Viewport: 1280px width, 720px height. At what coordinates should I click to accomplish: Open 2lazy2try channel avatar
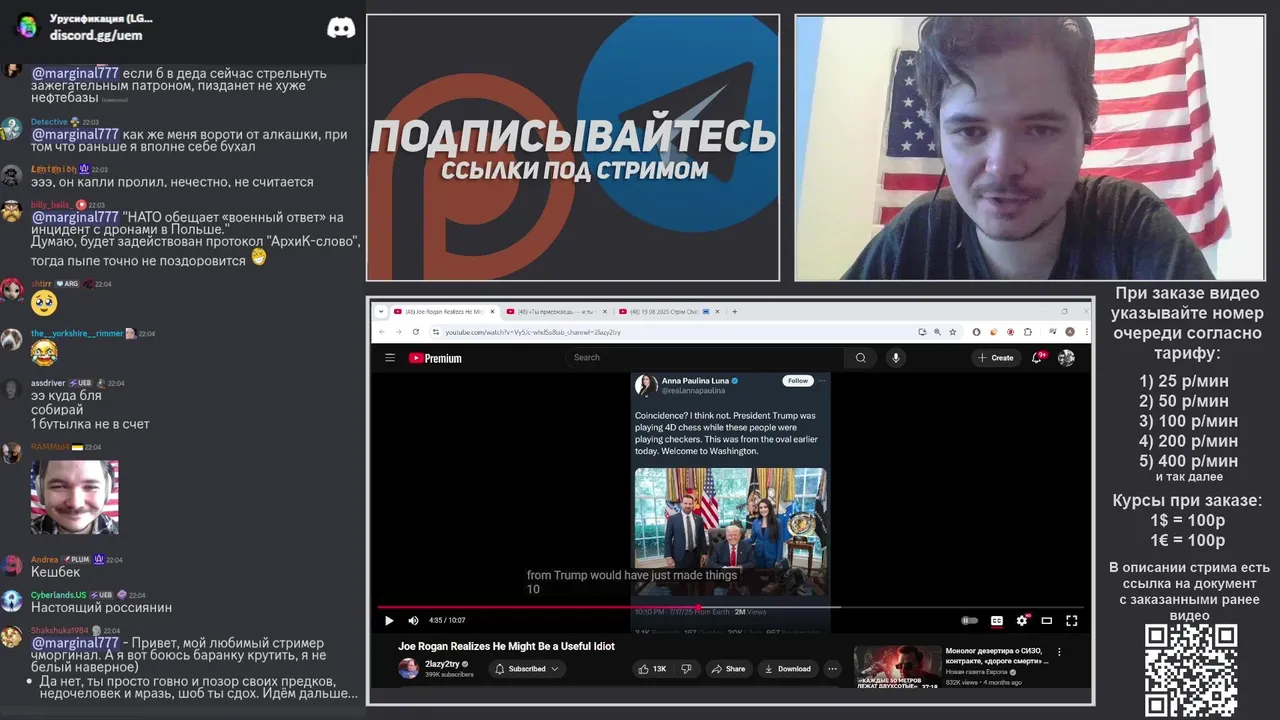coord(408,668)
